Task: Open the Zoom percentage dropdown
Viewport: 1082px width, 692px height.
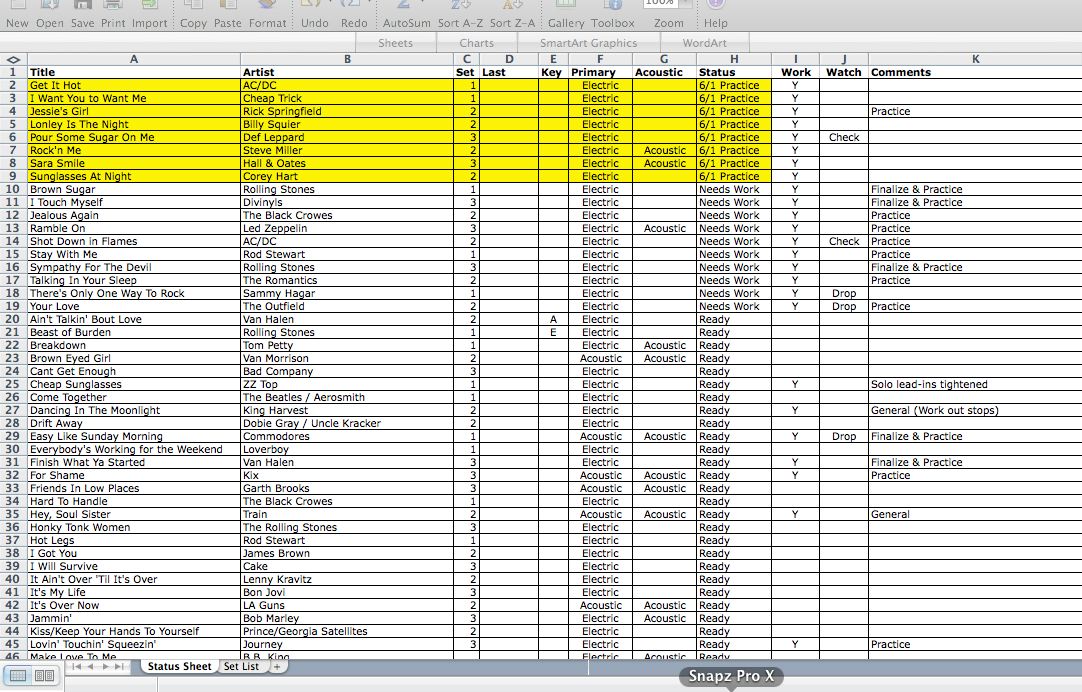Action: pos(685,3)
